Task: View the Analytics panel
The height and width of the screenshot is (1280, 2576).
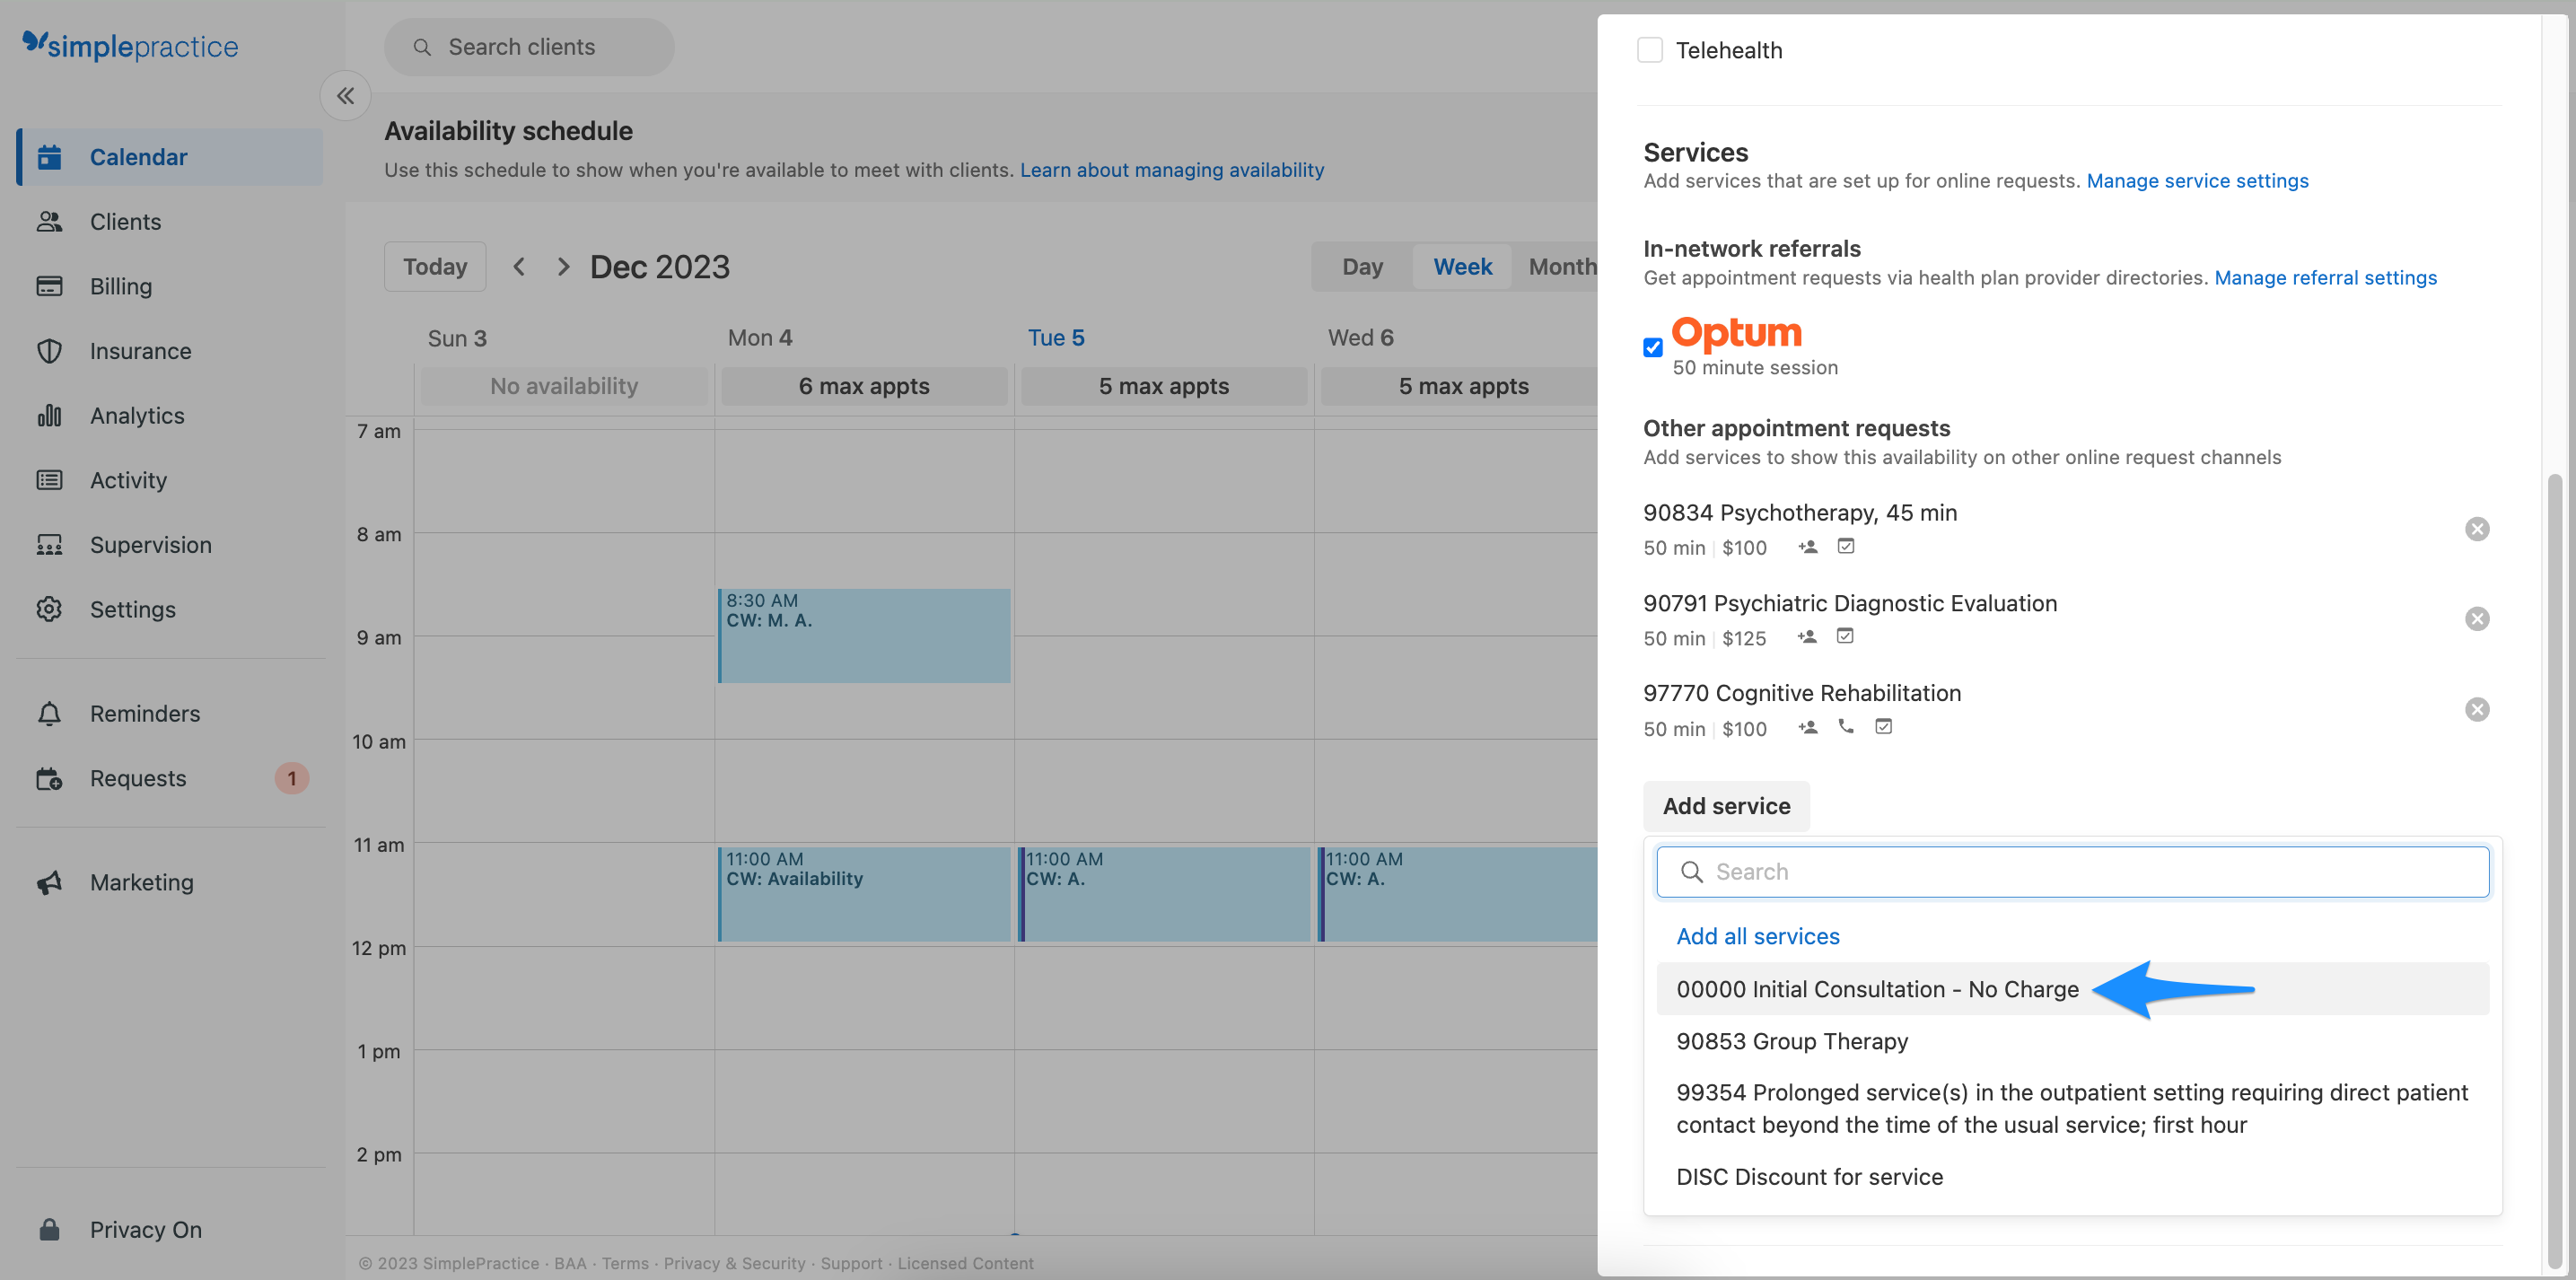Action: [136, 415]
